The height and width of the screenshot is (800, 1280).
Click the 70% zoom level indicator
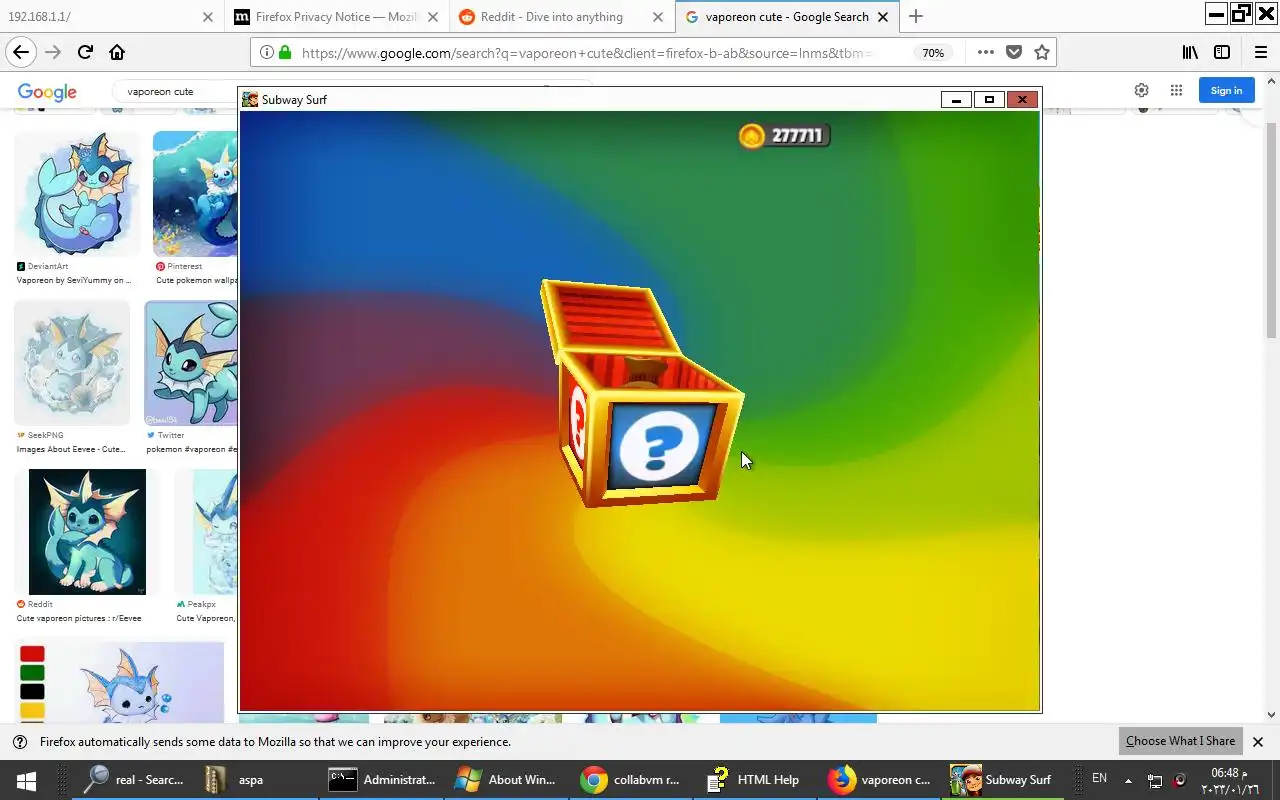(x=933, y=53)
